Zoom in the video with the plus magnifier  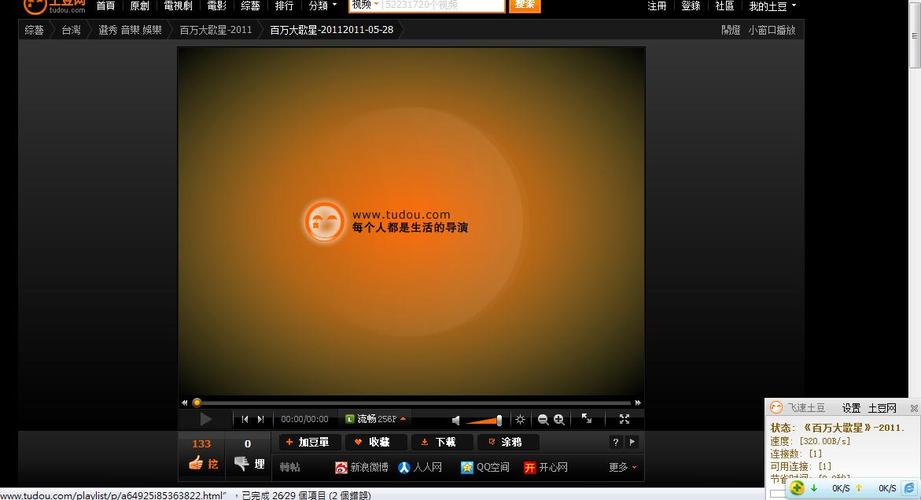(559, 420)
